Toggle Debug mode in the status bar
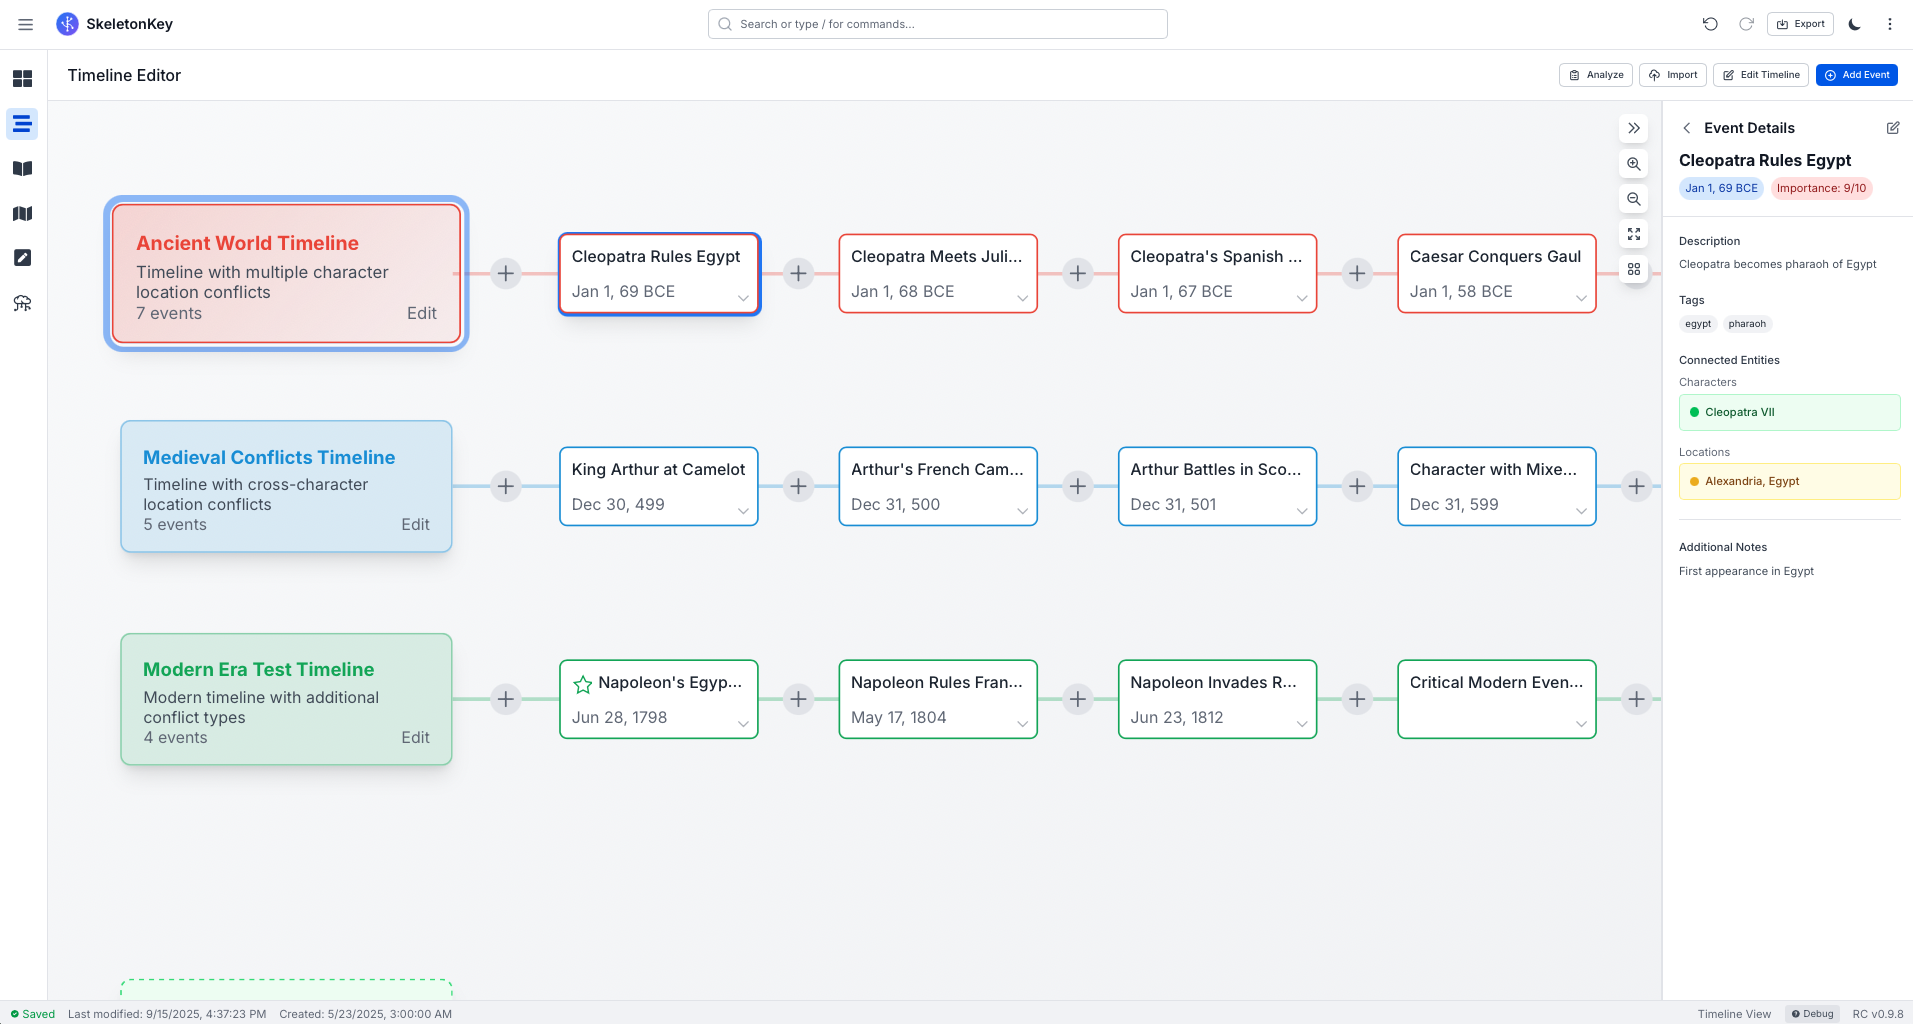 point(1812,1013)
